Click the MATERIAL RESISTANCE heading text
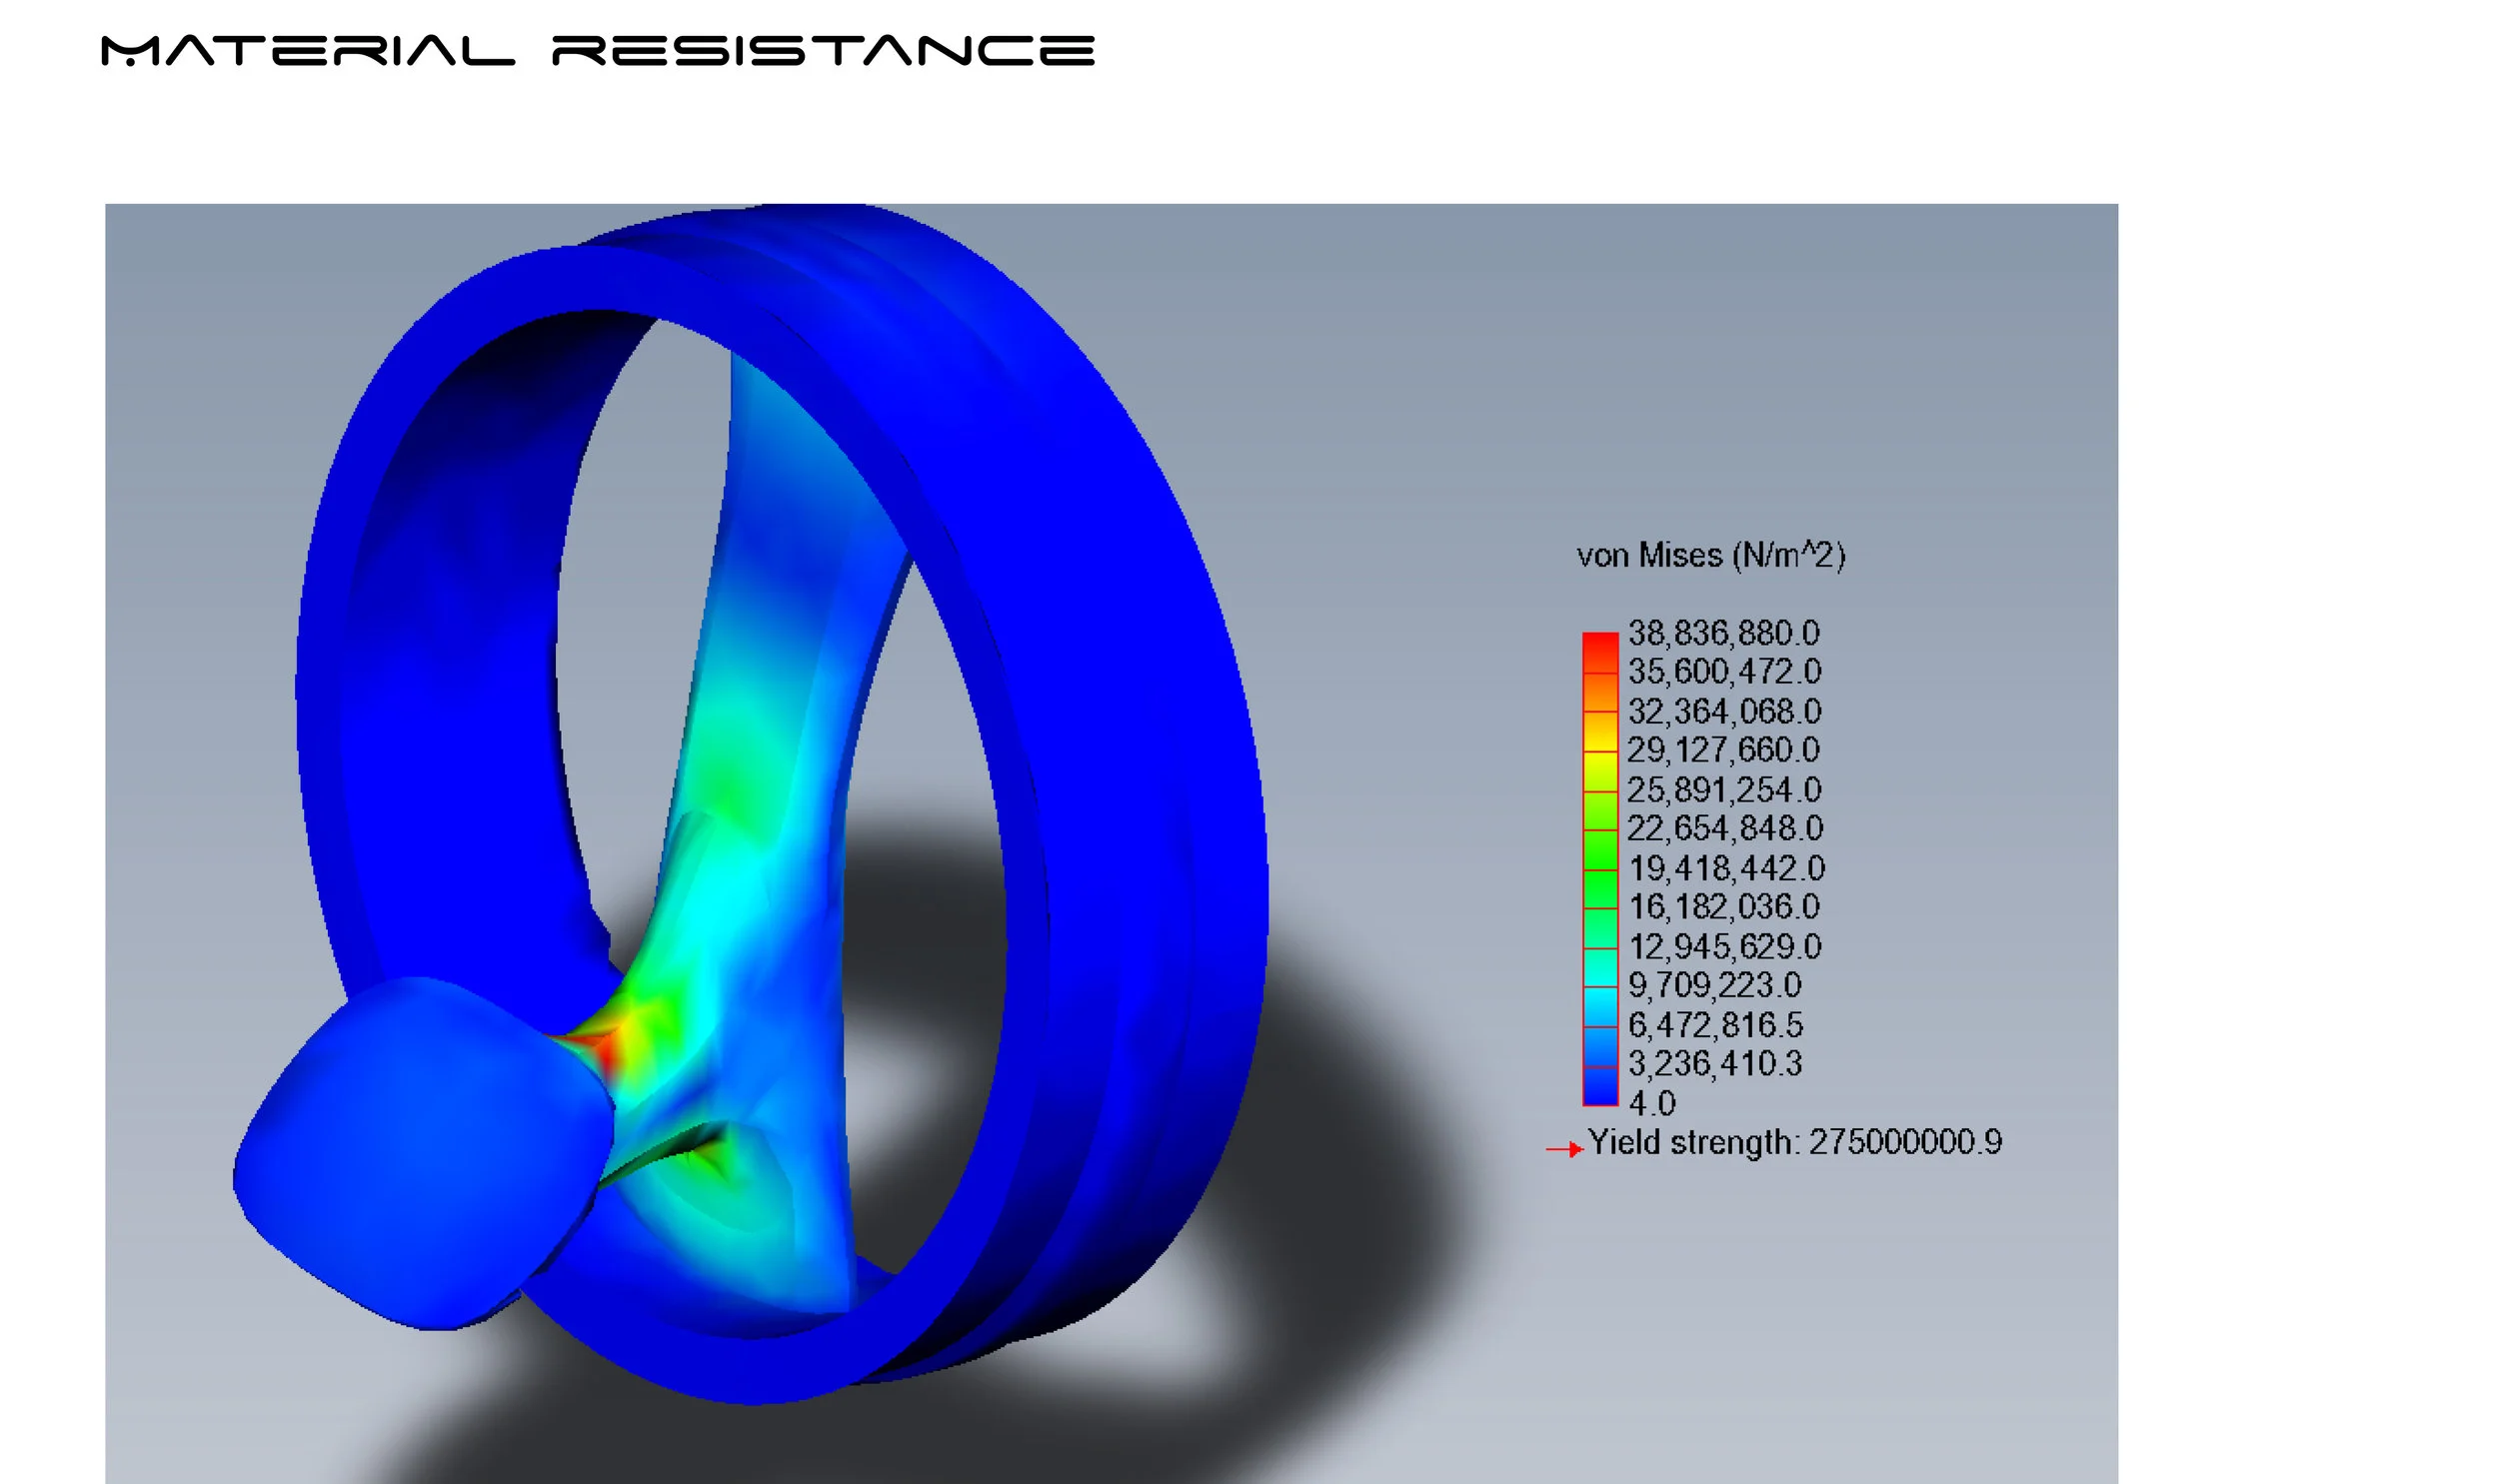The width and height of the screenshot is (2499, 1484). pyautogui.click(x=598, y=51)
